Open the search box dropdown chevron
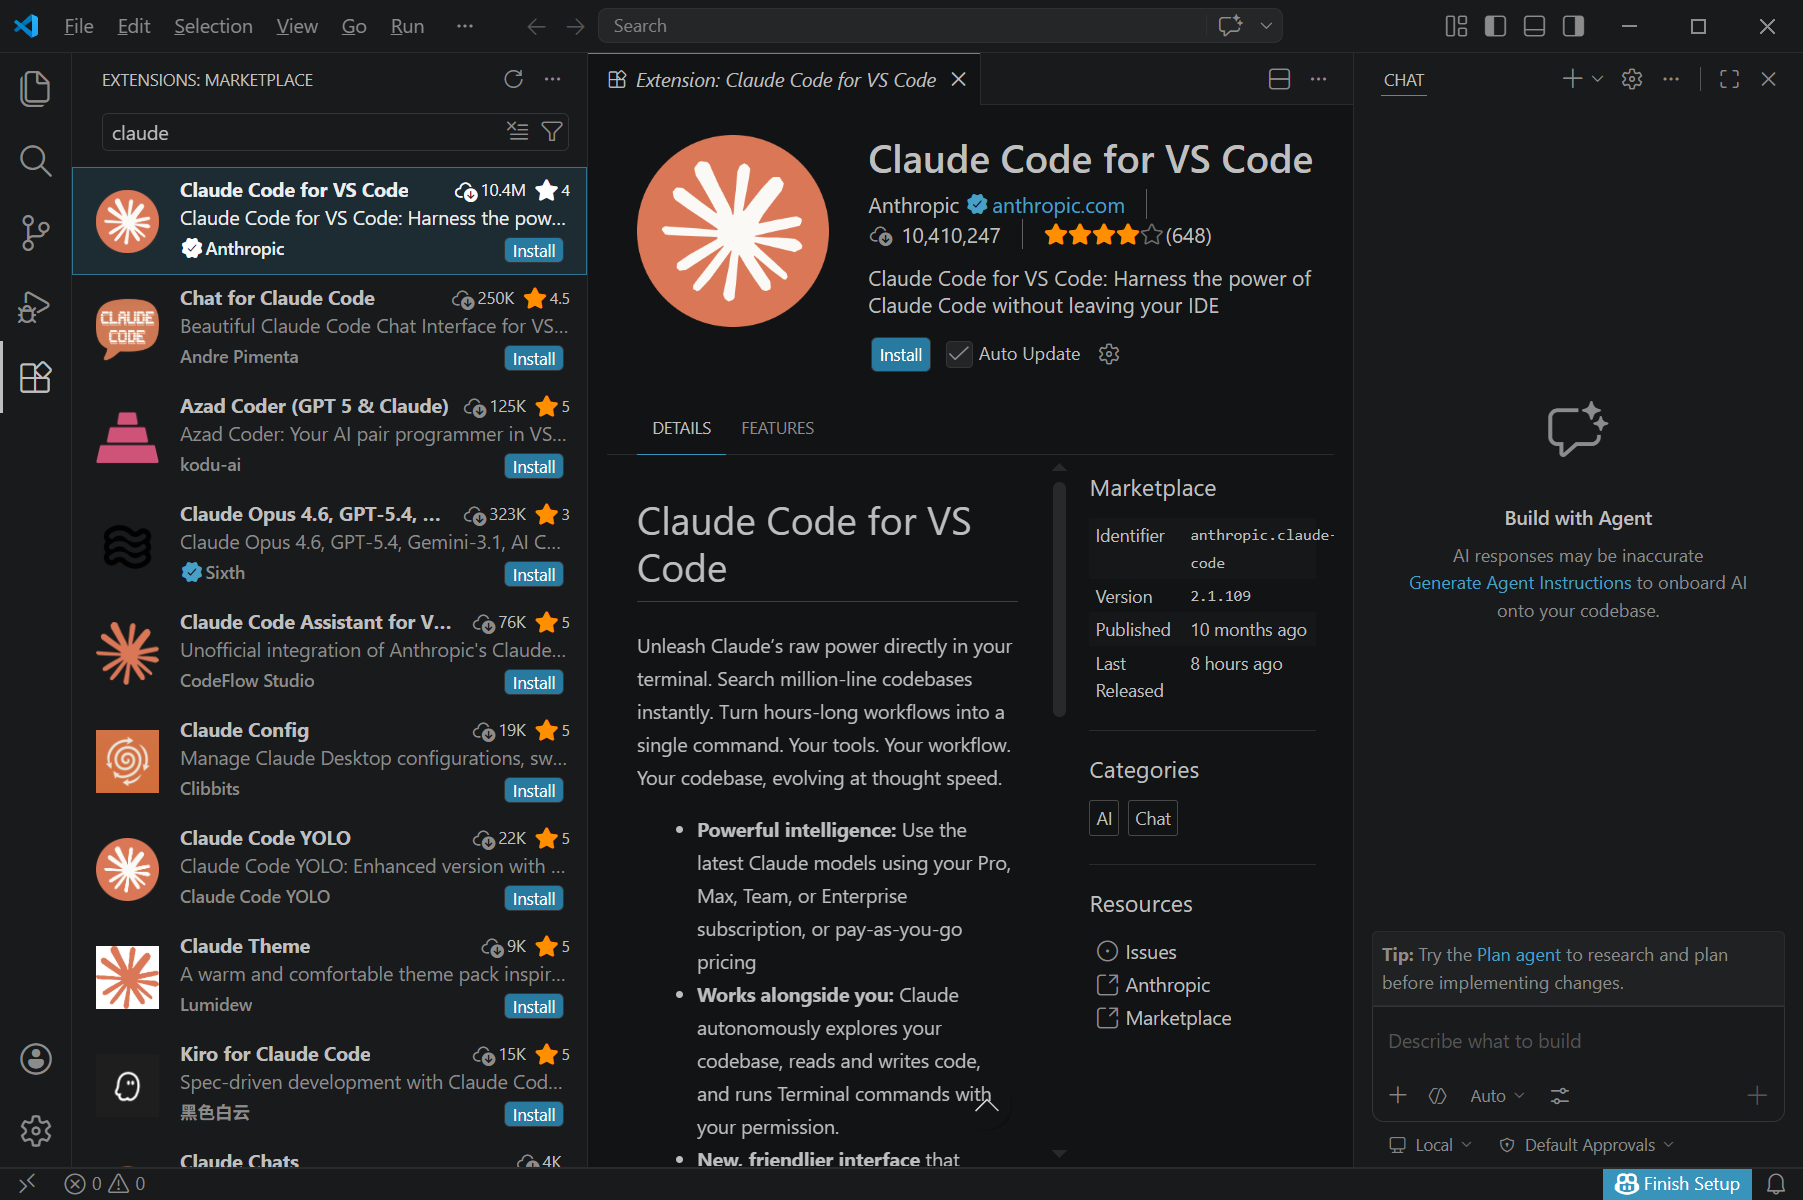 click(x=1266, y=25)
